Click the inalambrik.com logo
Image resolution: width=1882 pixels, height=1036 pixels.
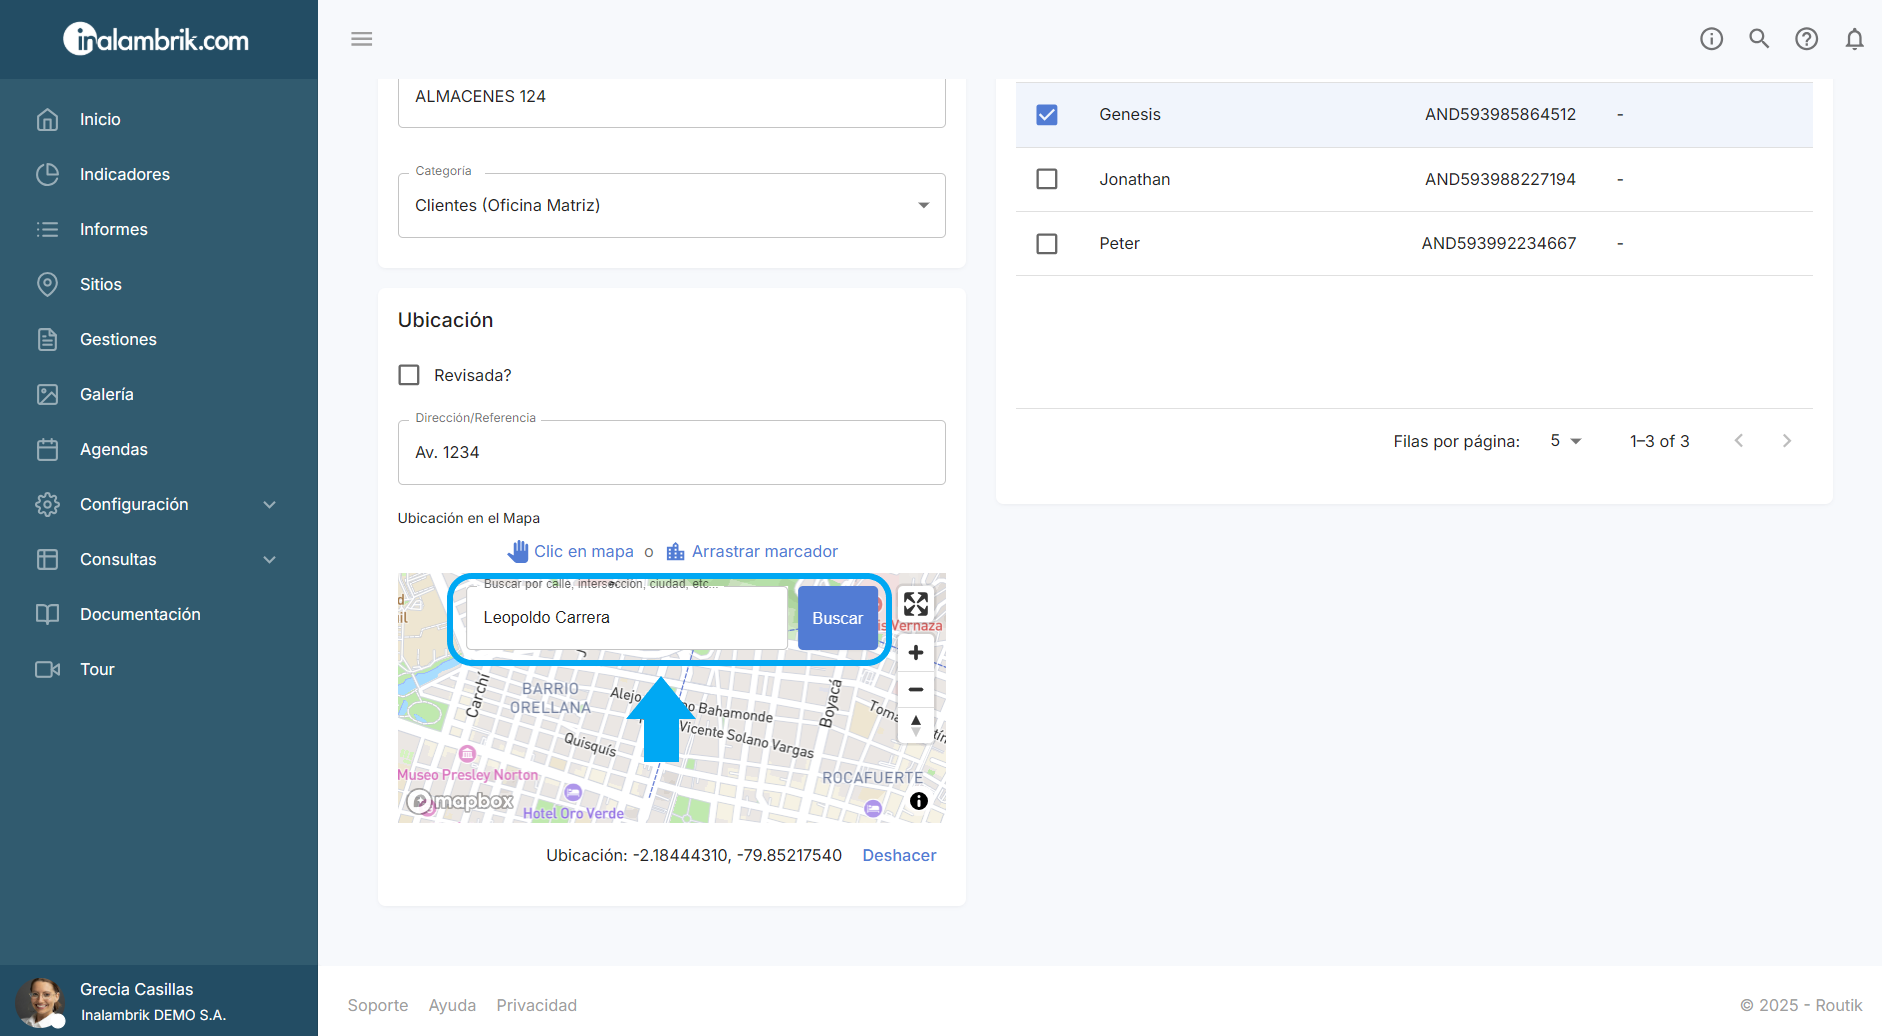click(157, 40)
